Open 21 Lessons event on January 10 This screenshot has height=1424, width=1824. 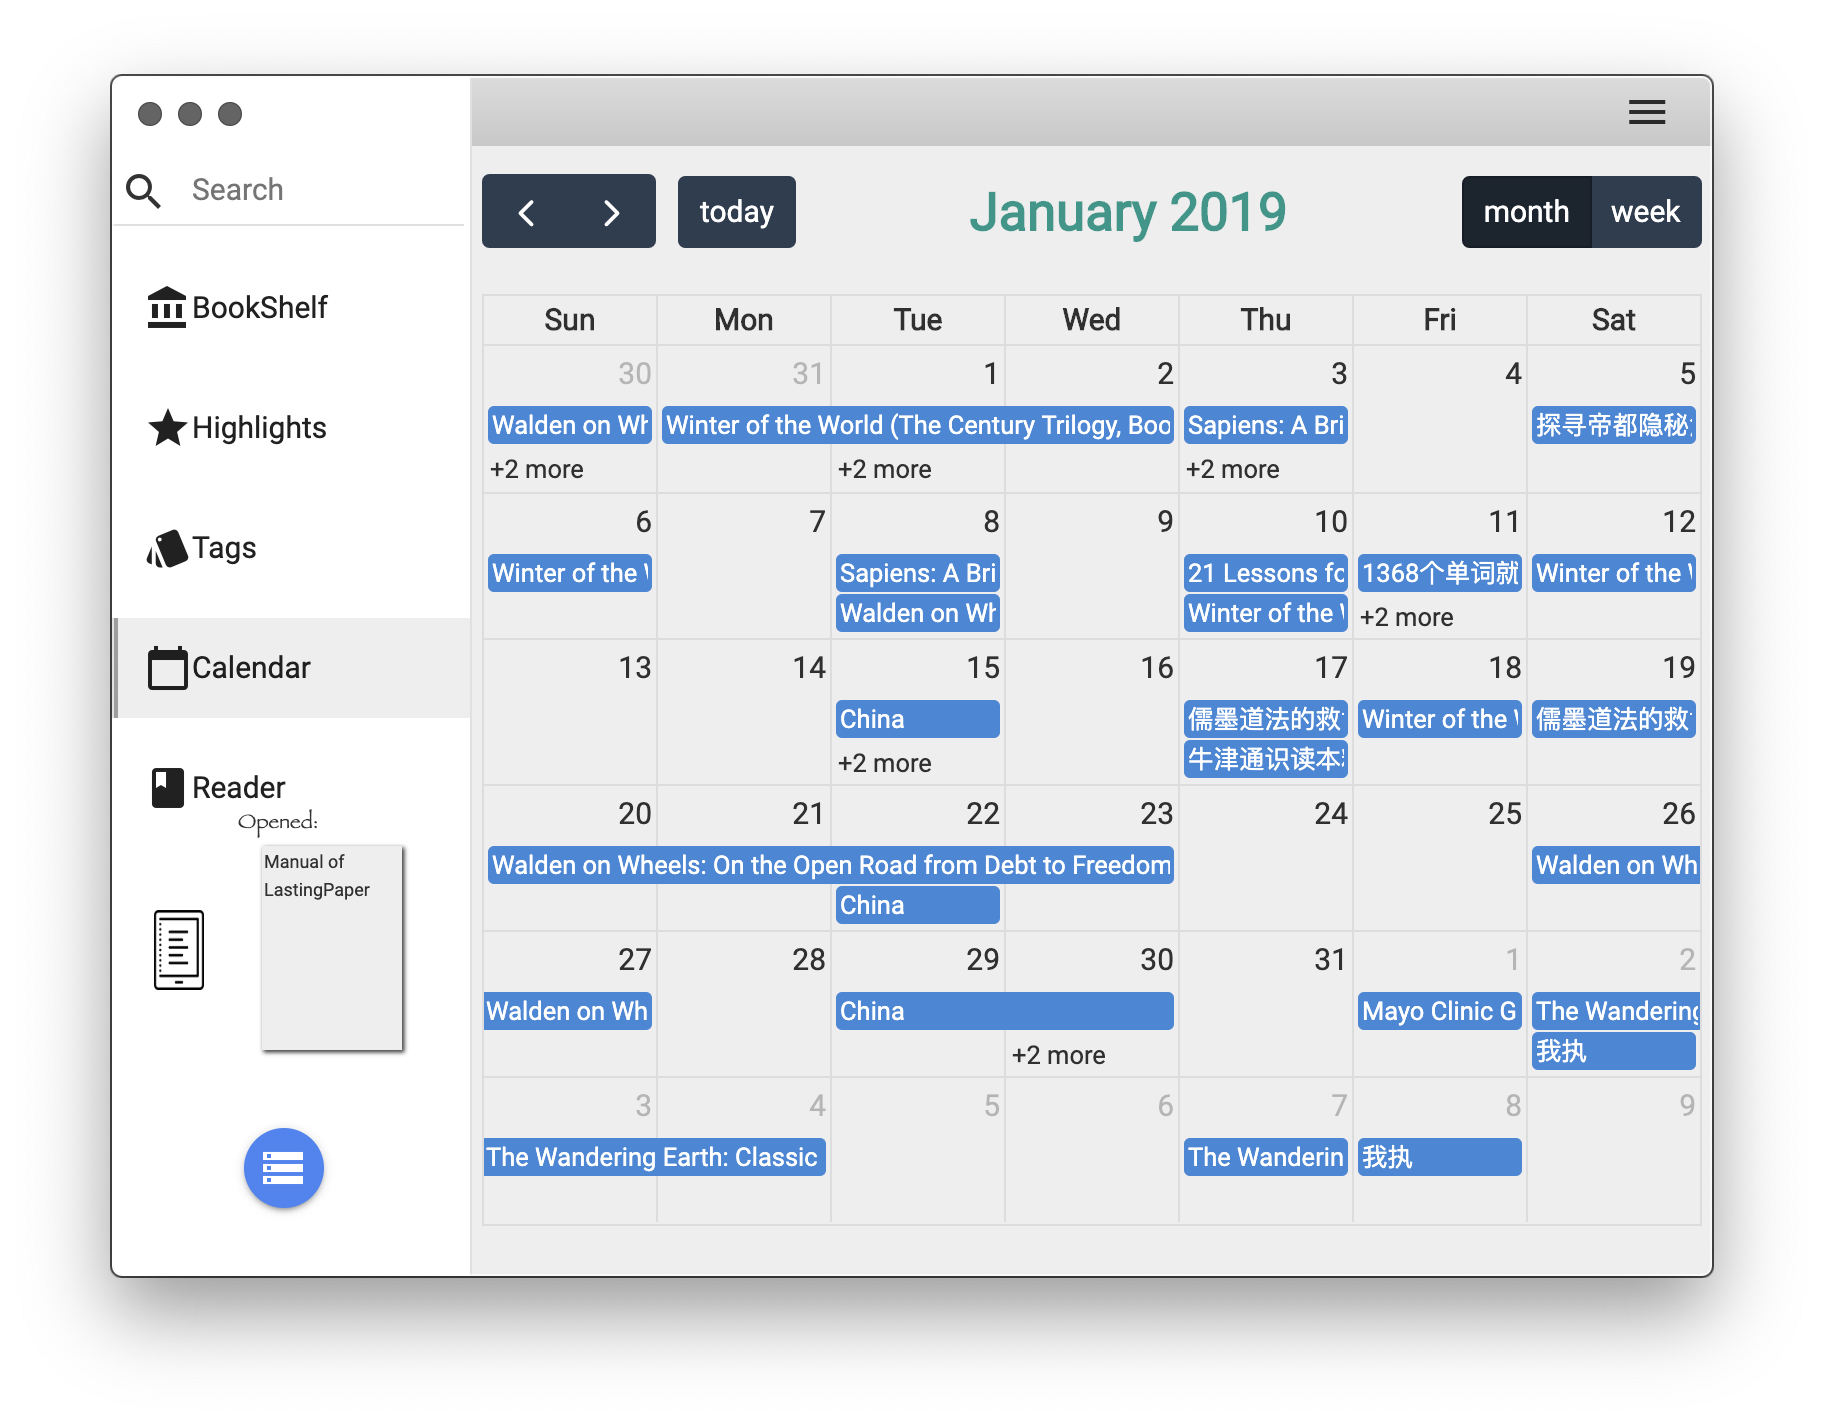(x=1266, y=573)
